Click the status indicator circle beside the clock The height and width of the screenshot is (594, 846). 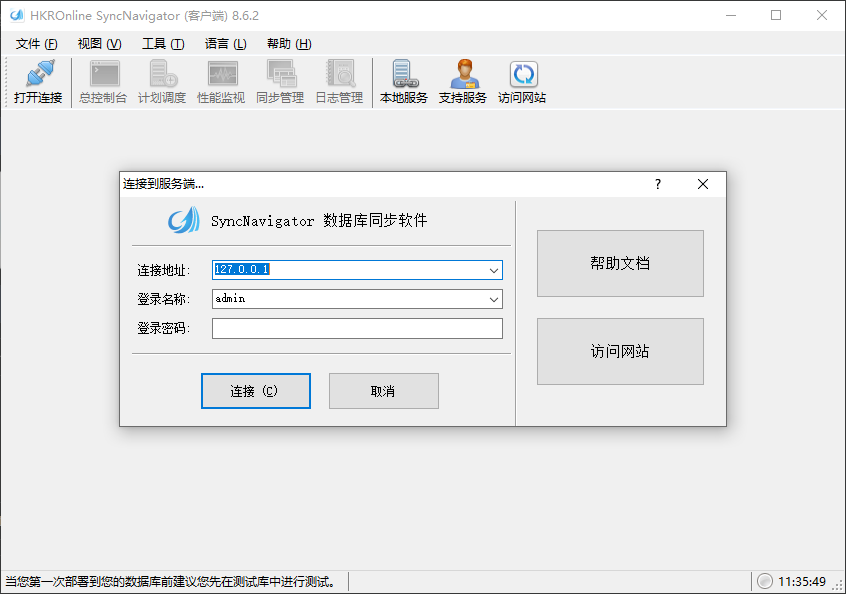point(765,581)
